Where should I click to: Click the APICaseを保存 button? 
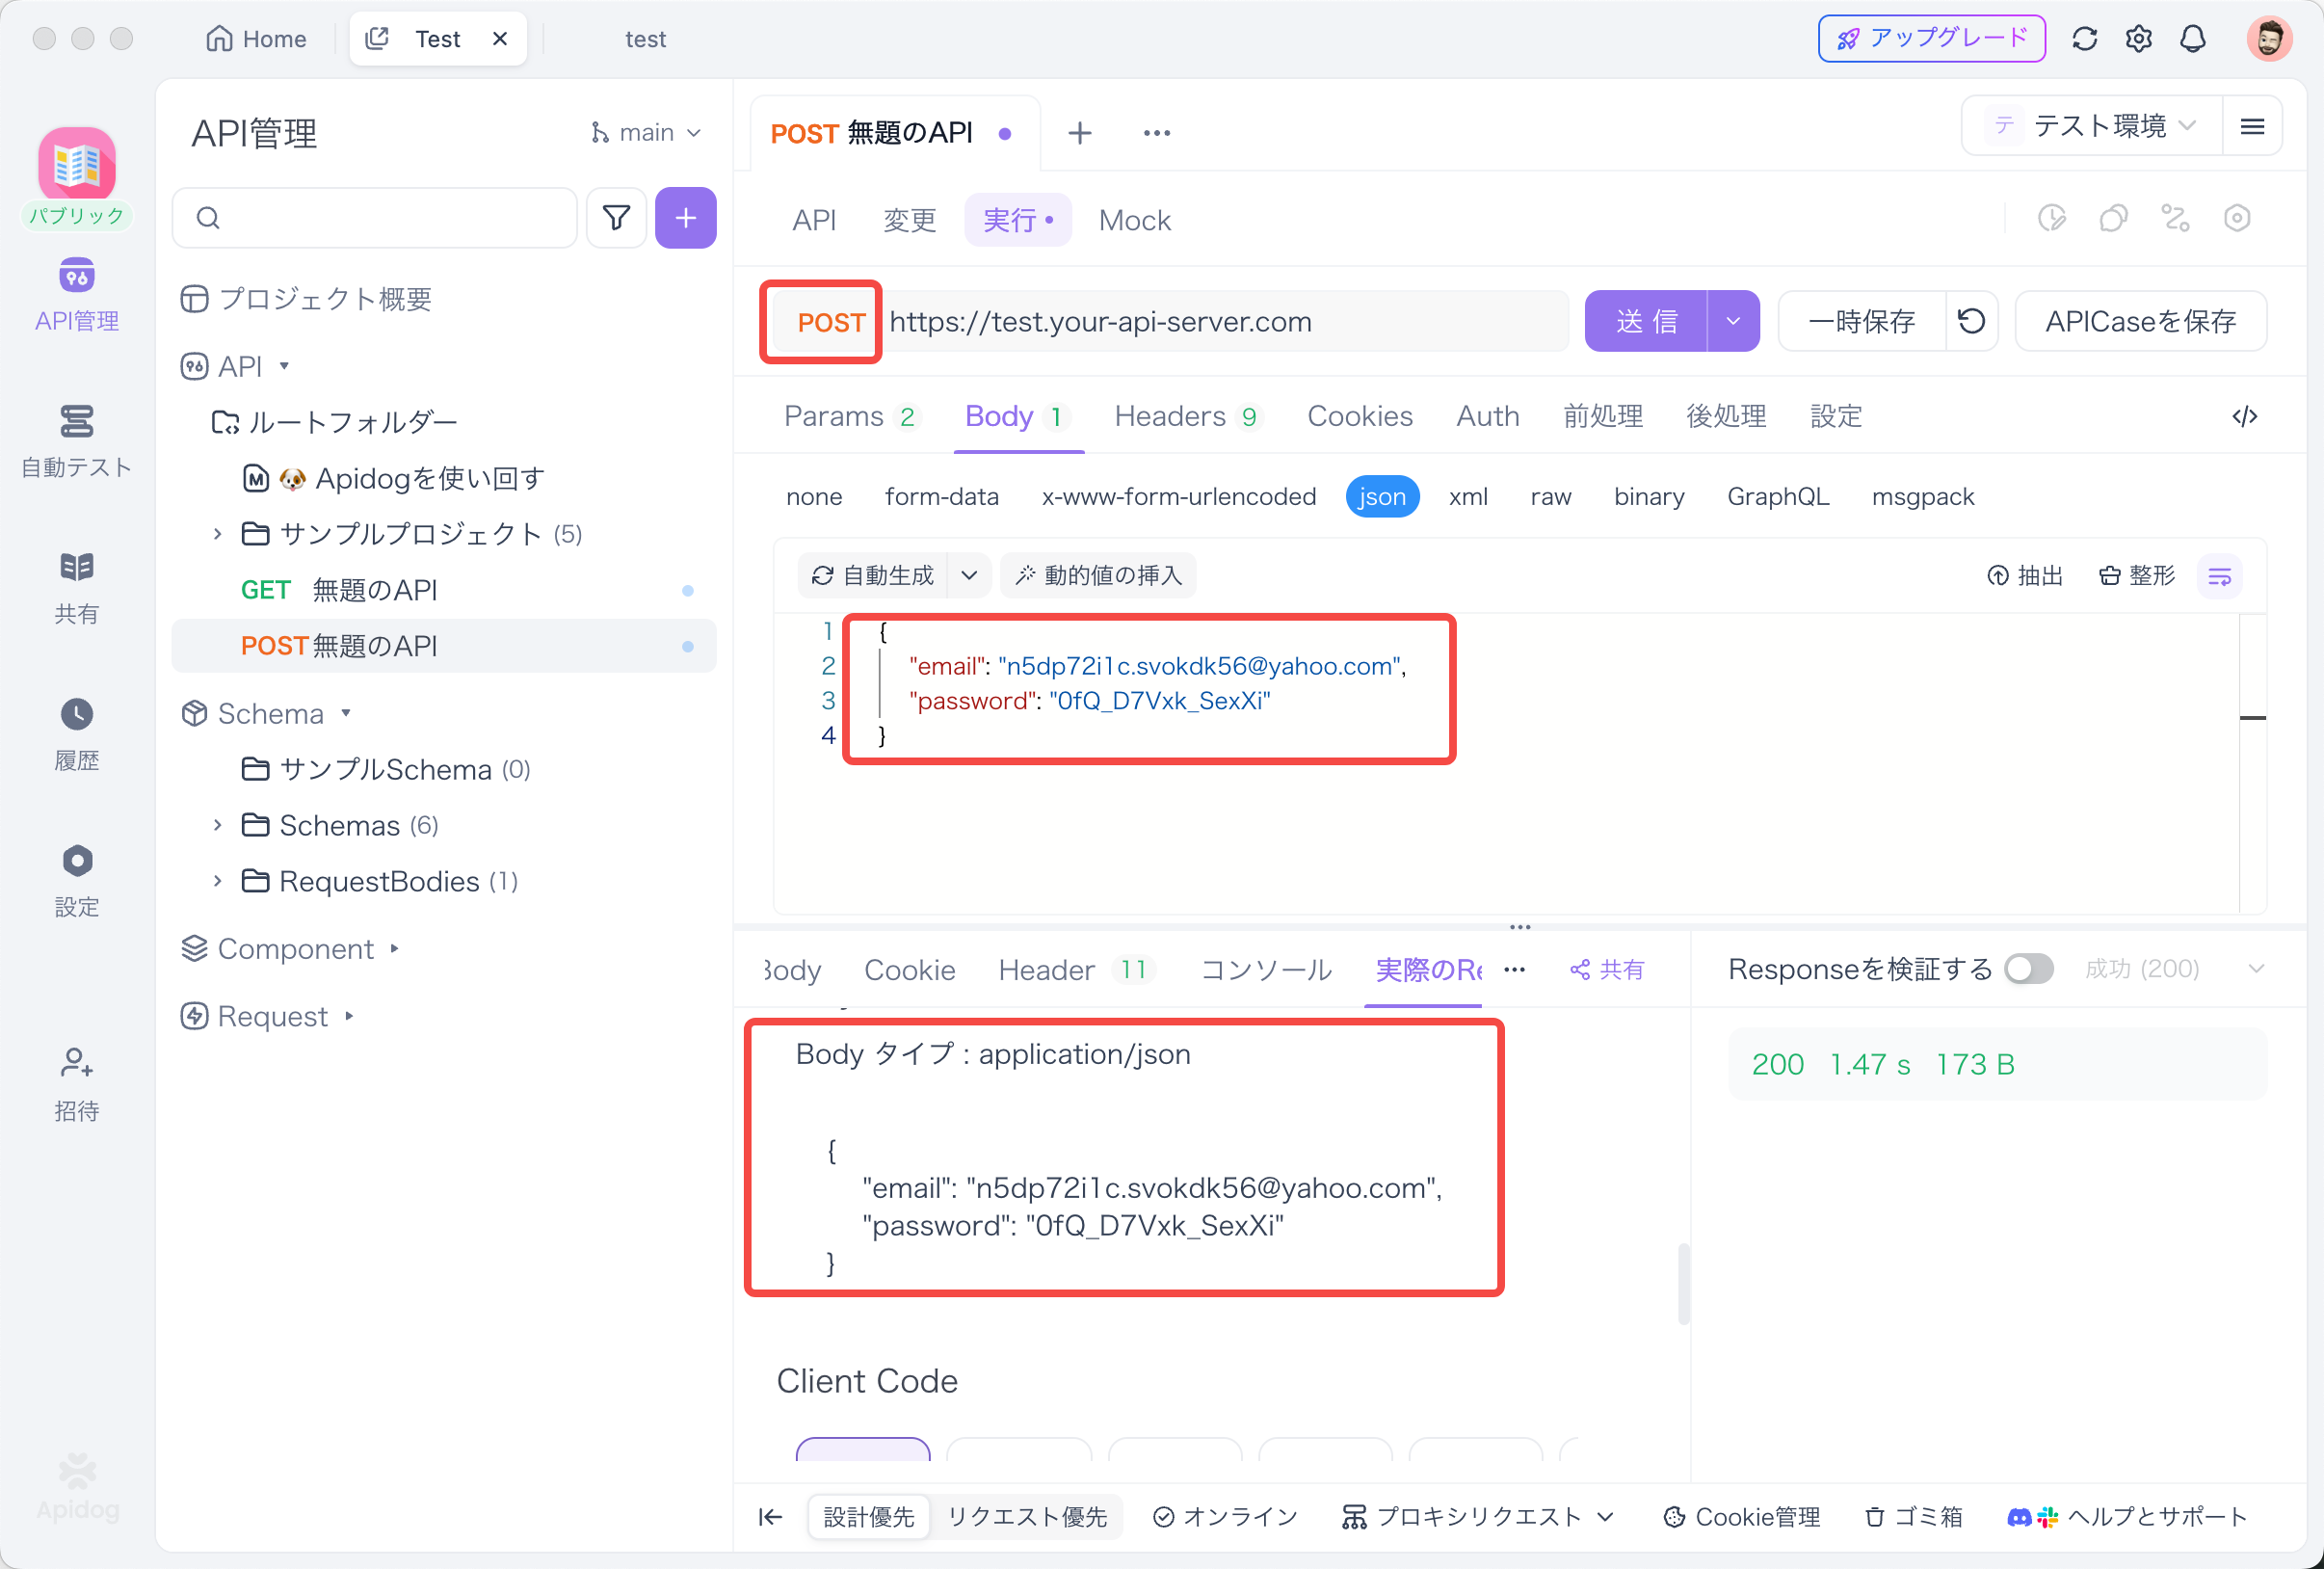tap(2140, 322)
